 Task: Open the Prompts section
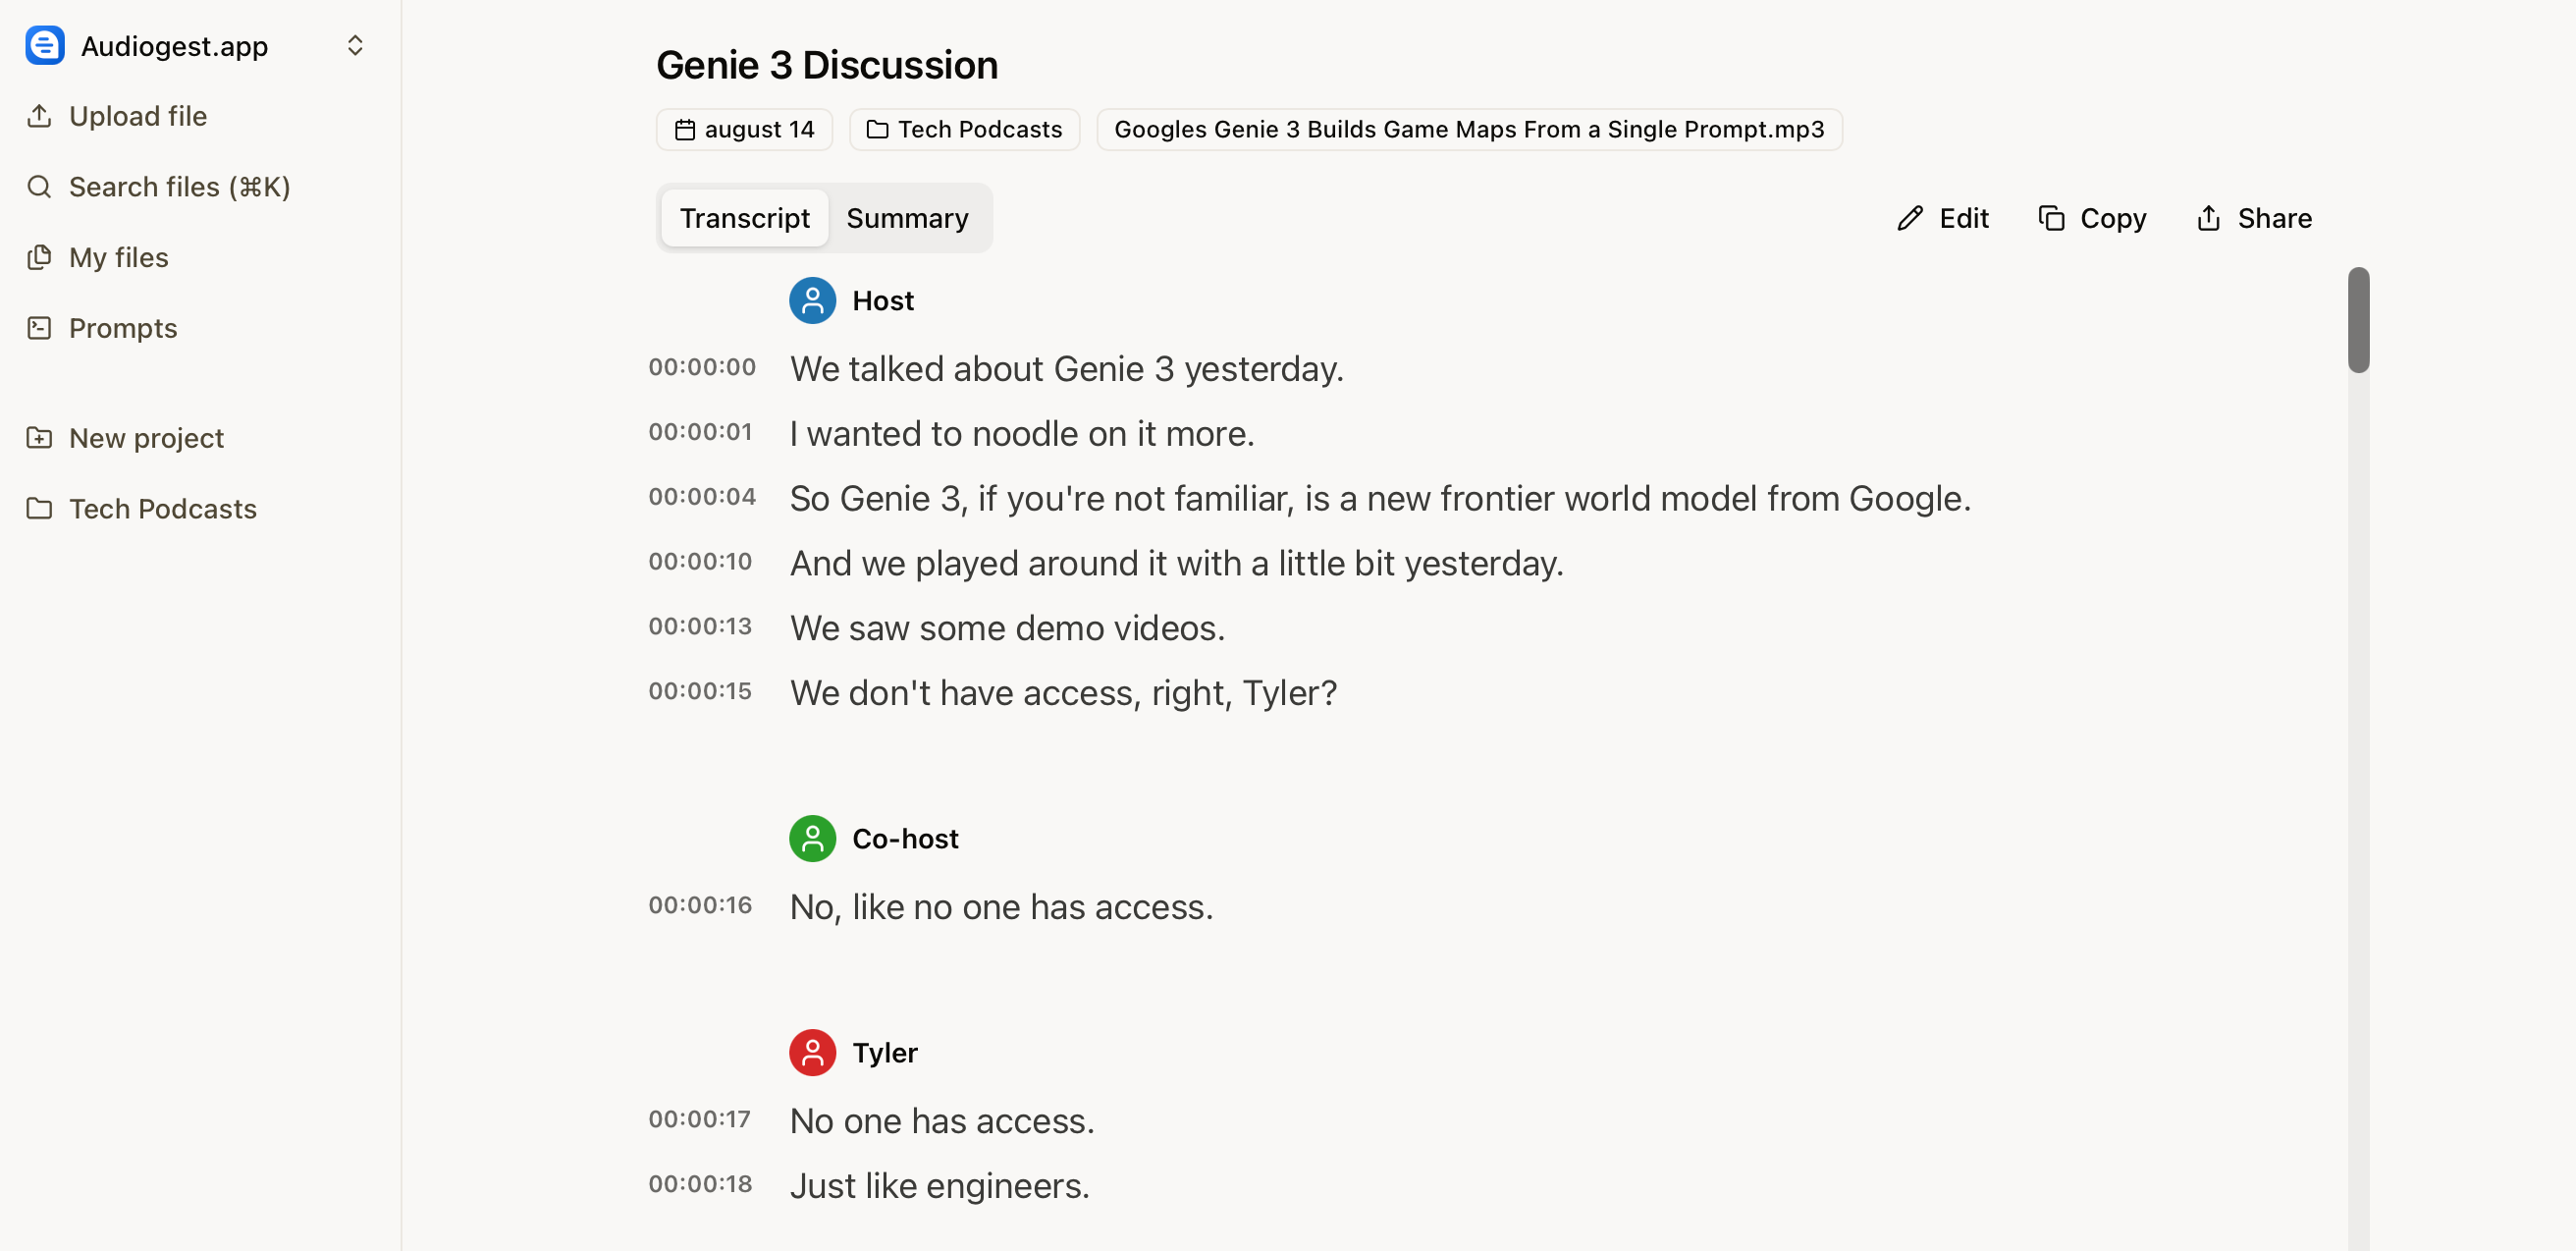point(122,328)
